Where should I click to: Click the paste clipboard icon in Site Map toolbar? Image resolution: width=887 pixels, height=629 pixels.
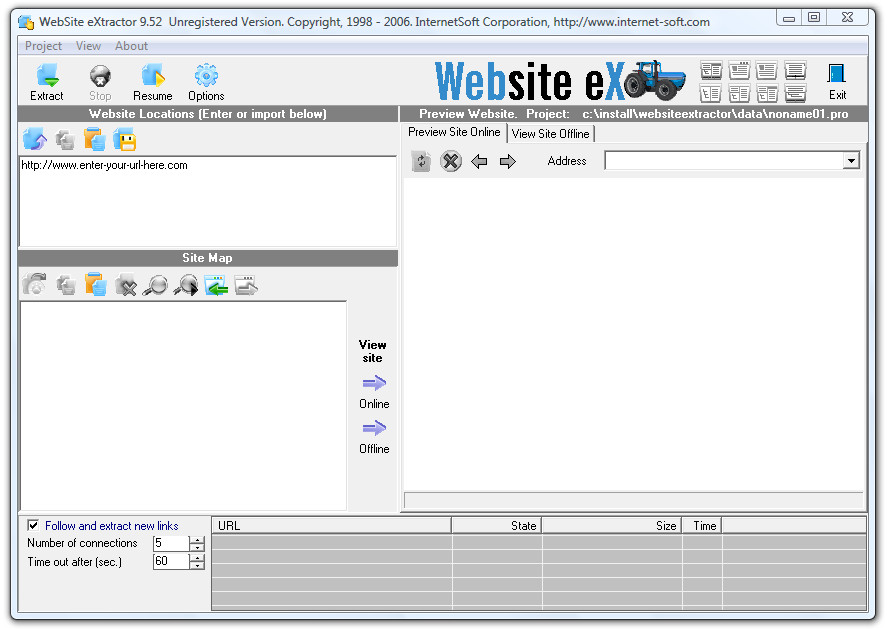pos(96,285)
